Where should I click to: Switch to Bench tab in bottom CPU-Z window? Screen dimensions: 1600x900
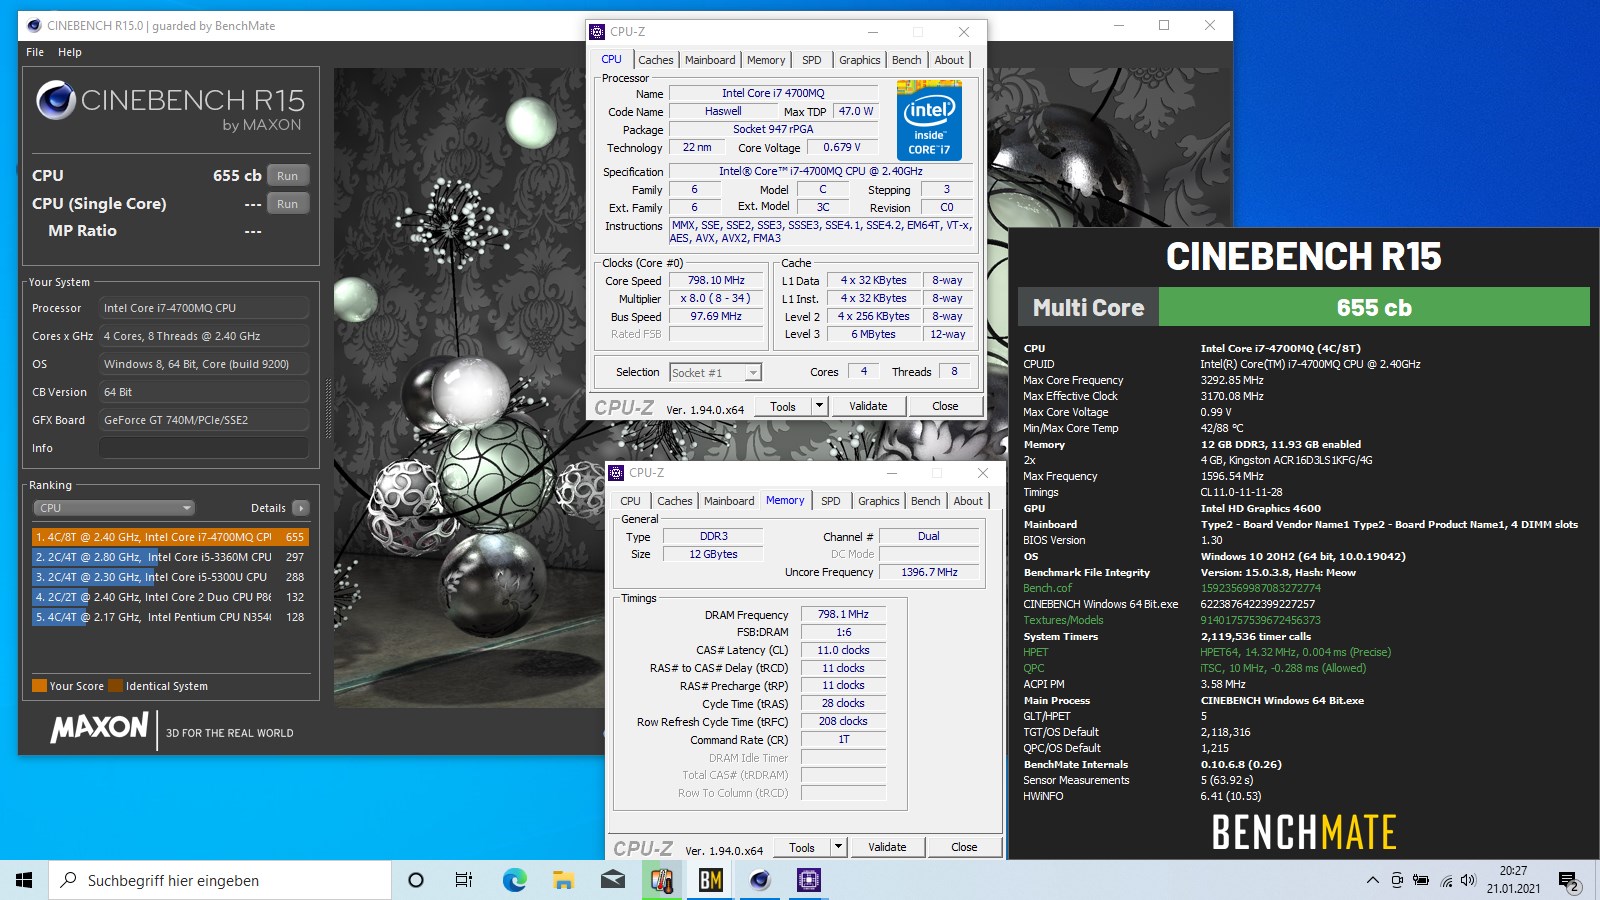pyautogui.click(x=926, y=501)
